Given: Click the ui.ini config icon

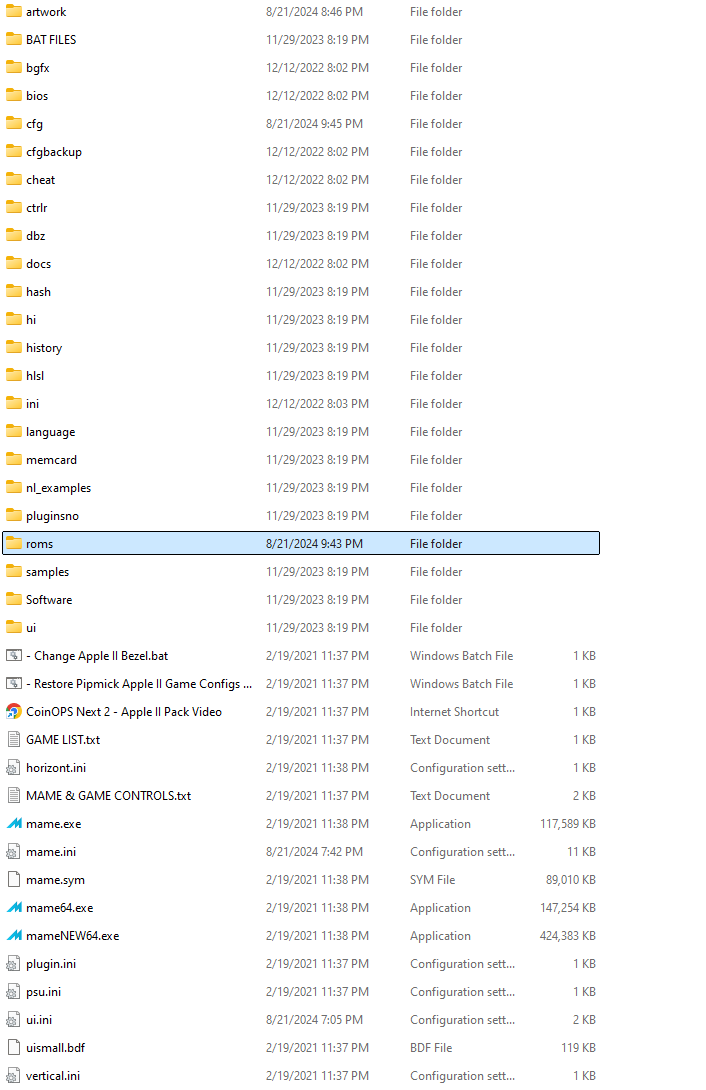Looking at the screenshot, I should (14, 1020).
